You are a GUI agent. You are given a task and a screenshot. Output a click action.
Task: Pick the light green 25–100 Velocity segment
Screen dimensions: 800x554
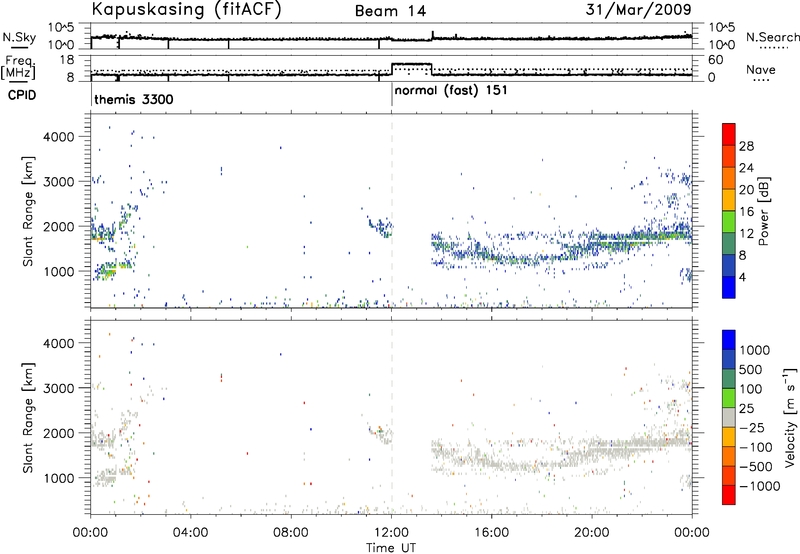(x=729, y=397)
